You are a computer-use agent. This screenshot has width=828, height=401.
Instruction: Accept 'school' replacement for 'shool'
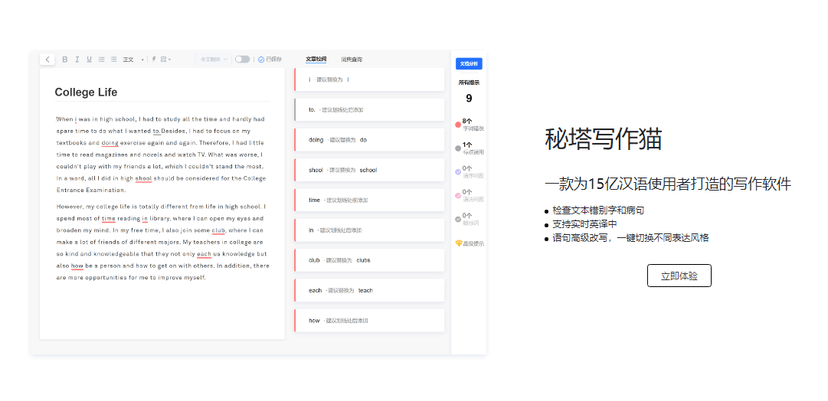click(x=368, y=170)
